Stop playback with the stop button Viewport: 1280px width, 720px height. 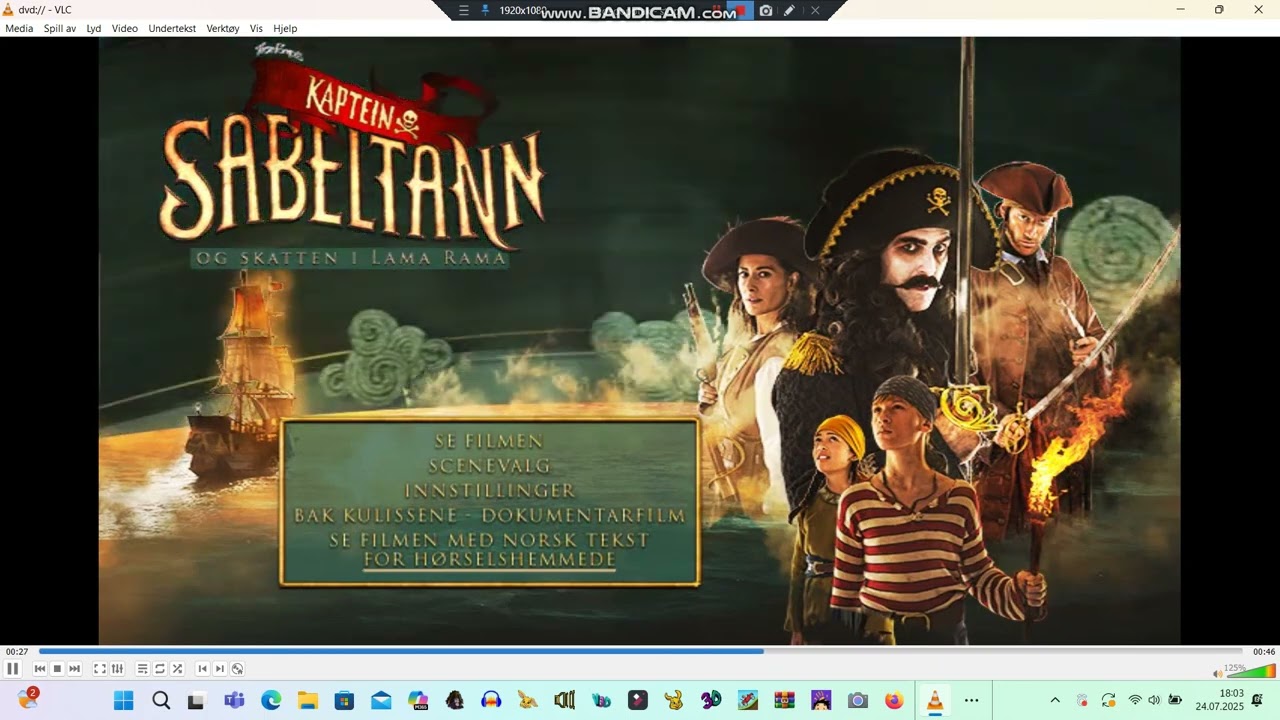click(57, 669)
